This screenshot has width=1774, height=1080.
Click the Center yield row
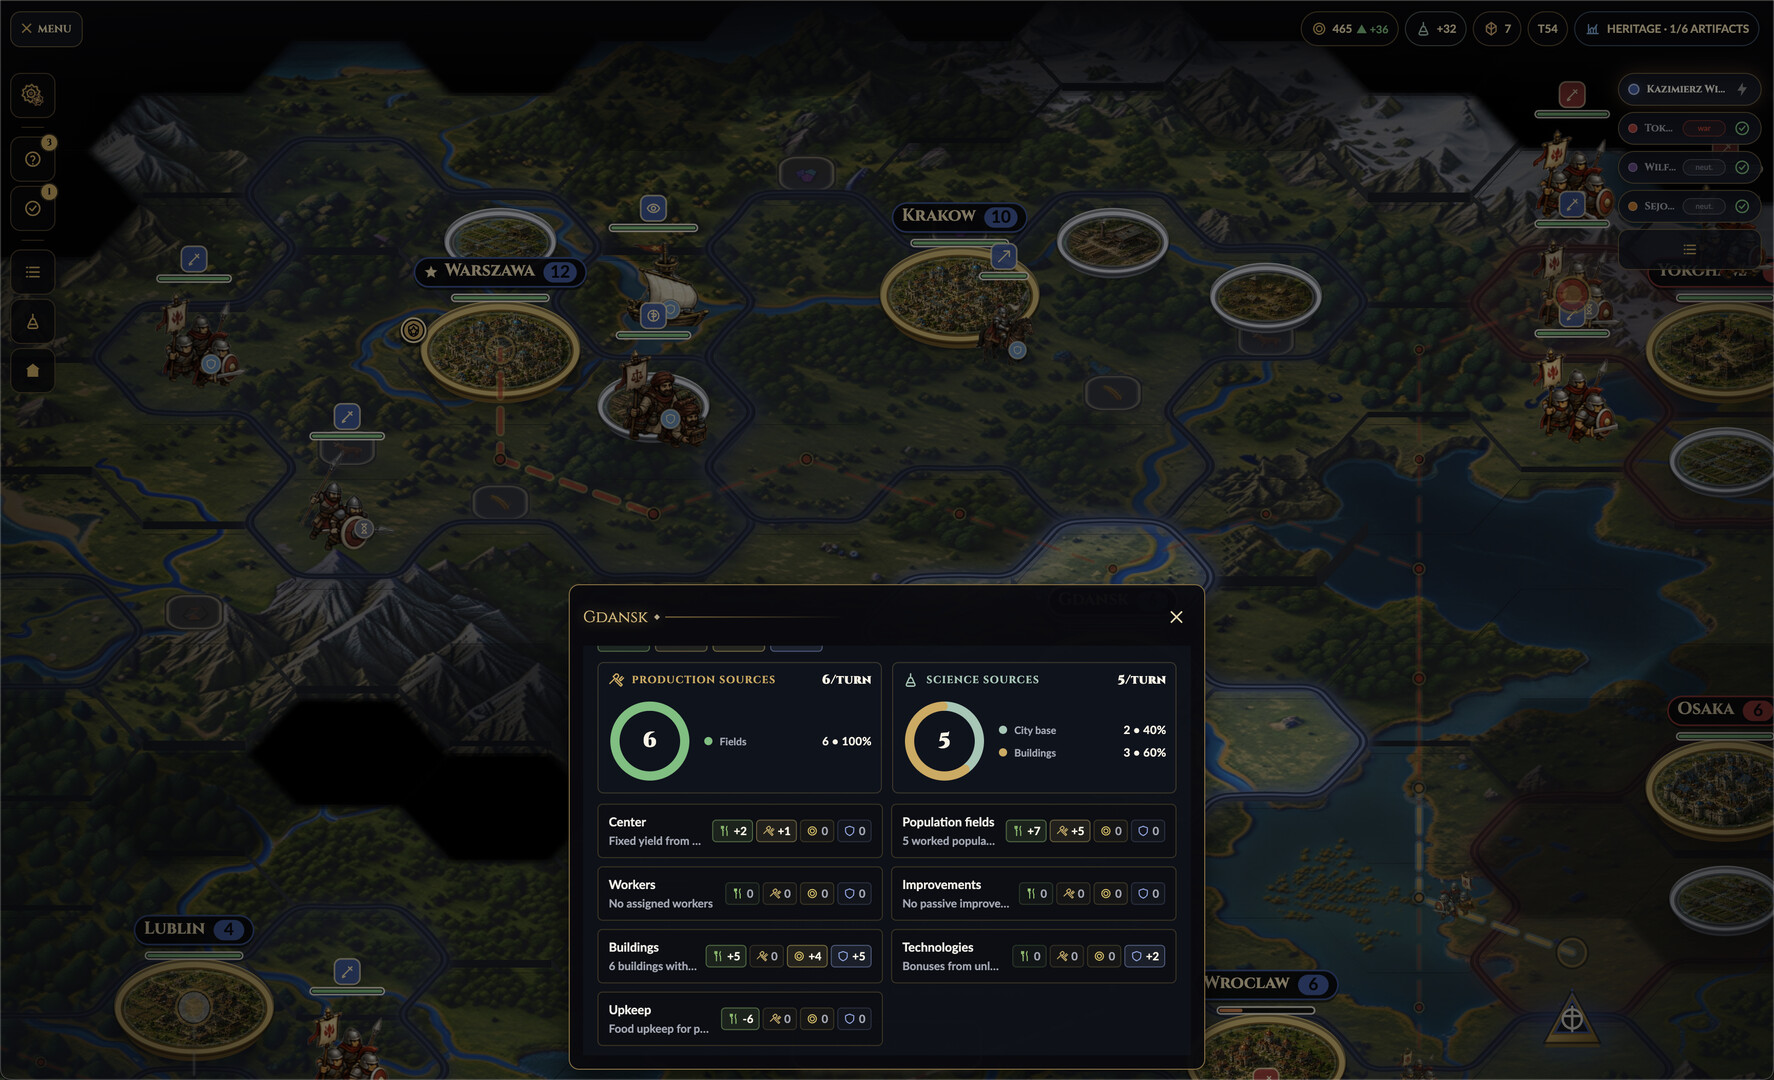(x=740, y=831)
